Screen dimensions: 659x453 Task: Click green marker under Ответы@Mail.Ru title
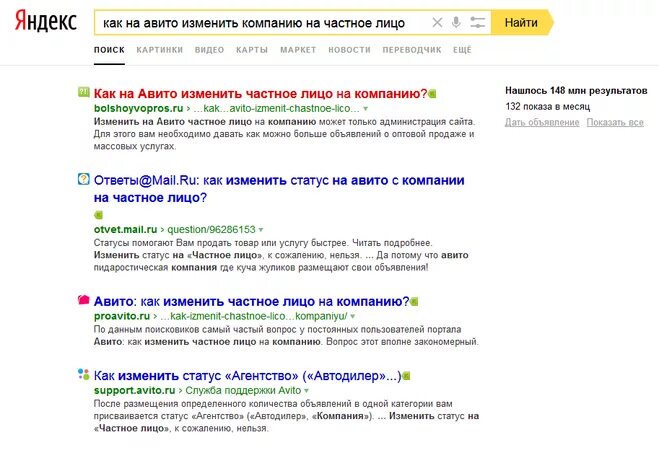click(x=98, y=215)
